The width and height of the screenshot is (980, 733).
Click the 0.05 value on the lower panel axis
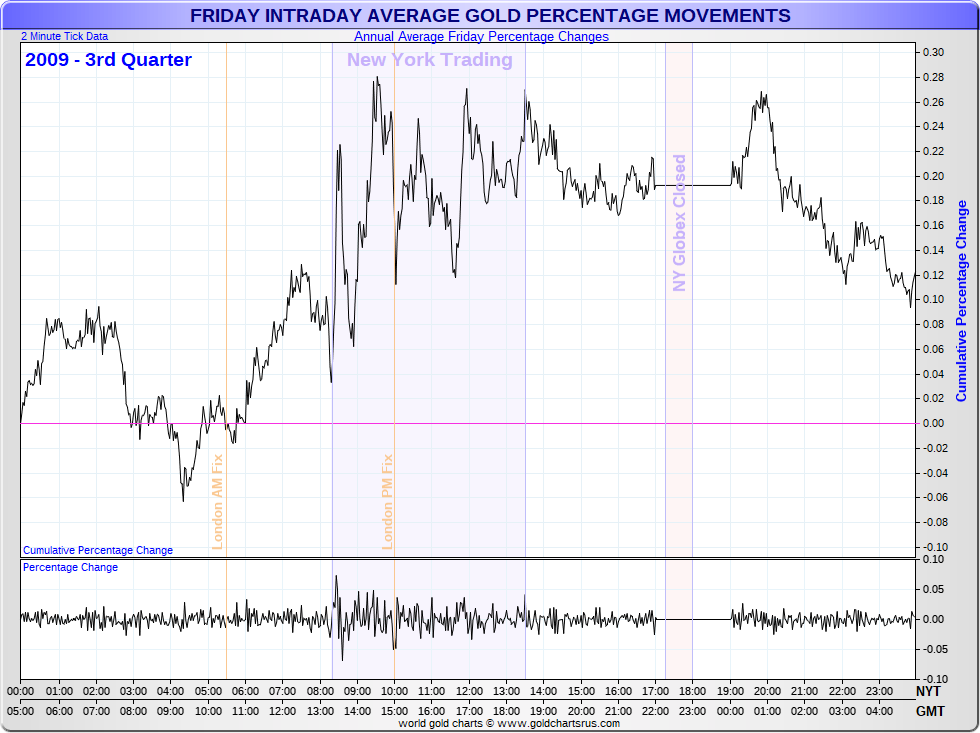coord(934,589)
